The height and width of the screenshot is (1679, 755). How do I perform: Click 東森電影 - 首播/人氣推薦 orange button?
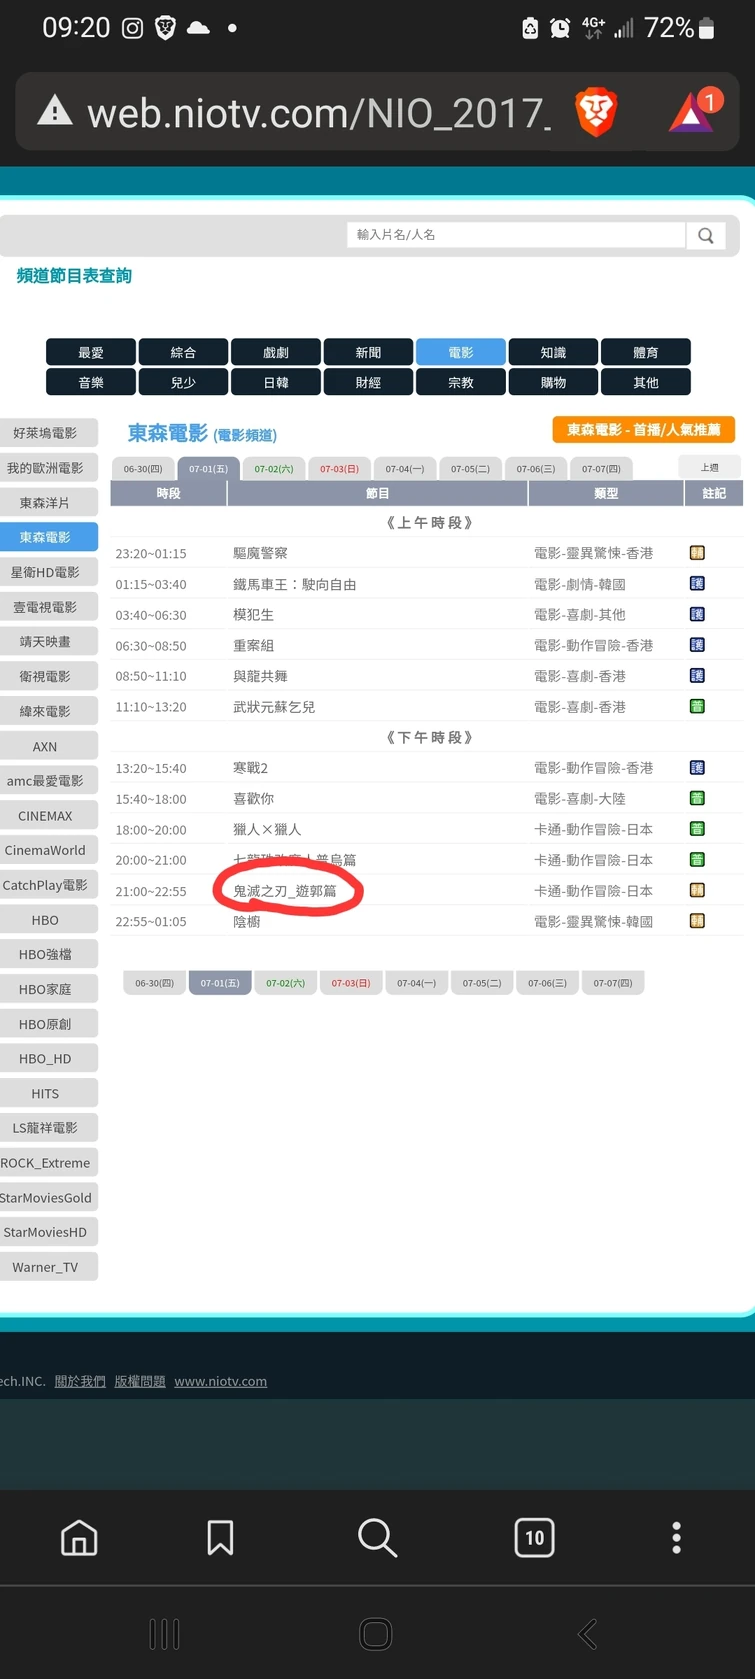pyautogui.click(x=644, y=429)
